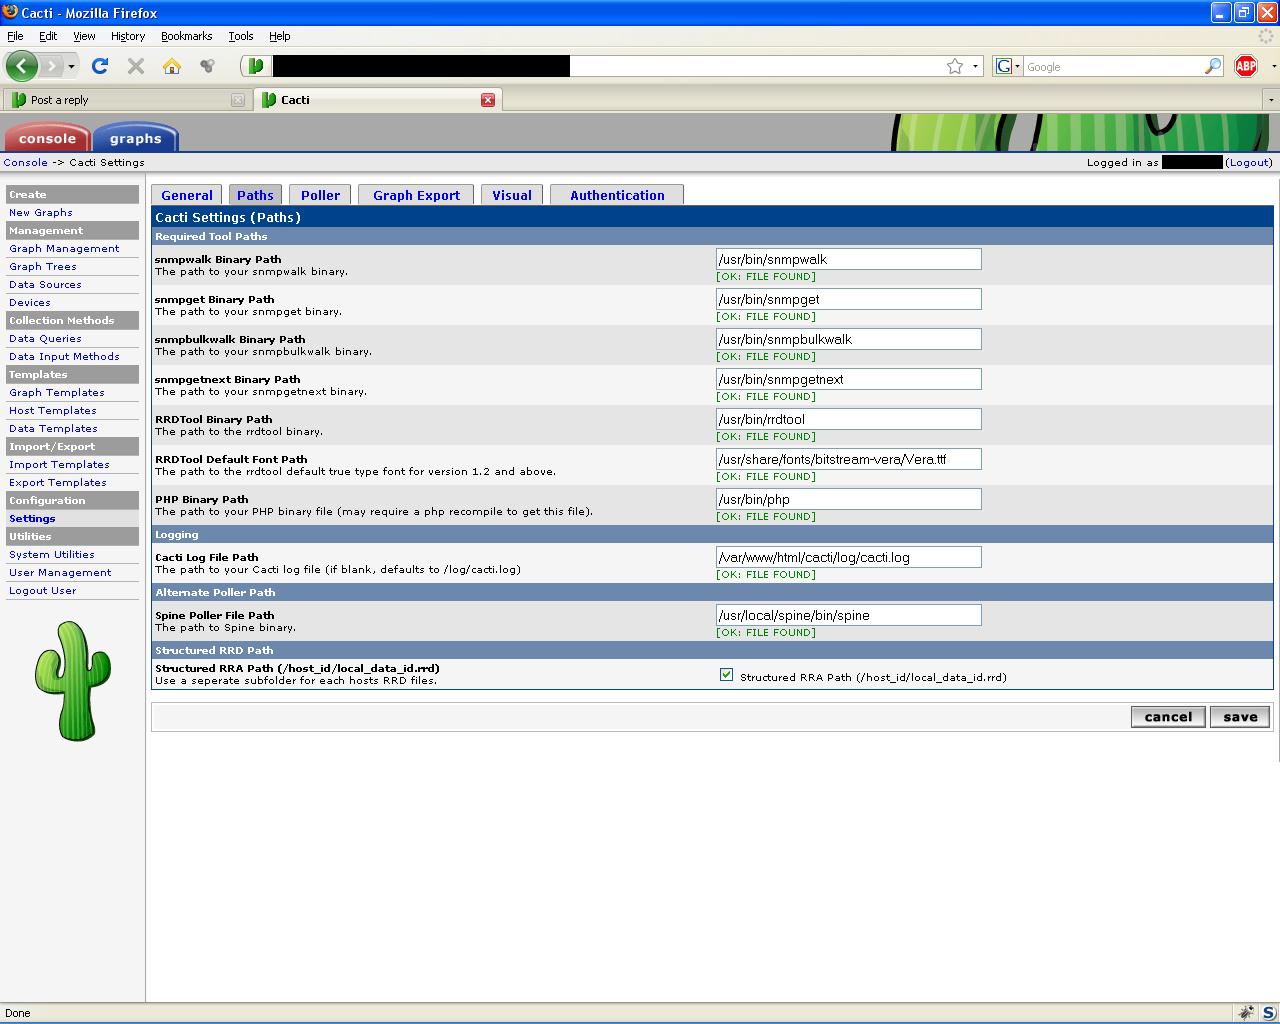Image resolution: width=1280 pixels, height=1024 pixels.
Task: Open User Management in the sidebar
Action: click(x=60, y=572)
